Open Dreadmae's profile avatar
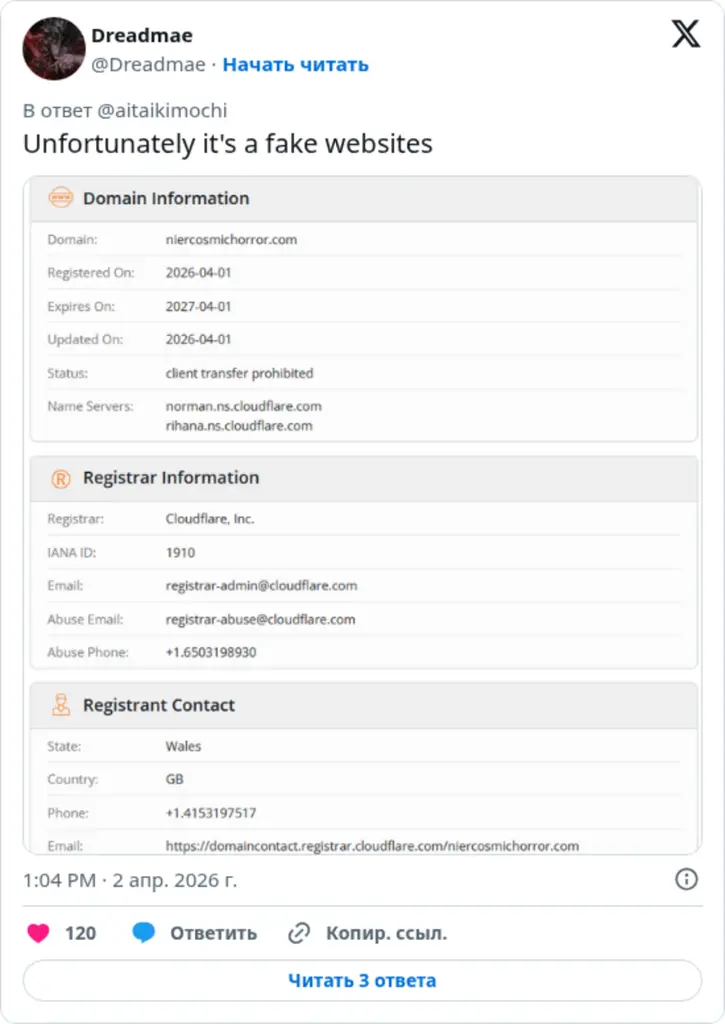The height and width of the screenshot is (1024, 725). coord(54,48)
